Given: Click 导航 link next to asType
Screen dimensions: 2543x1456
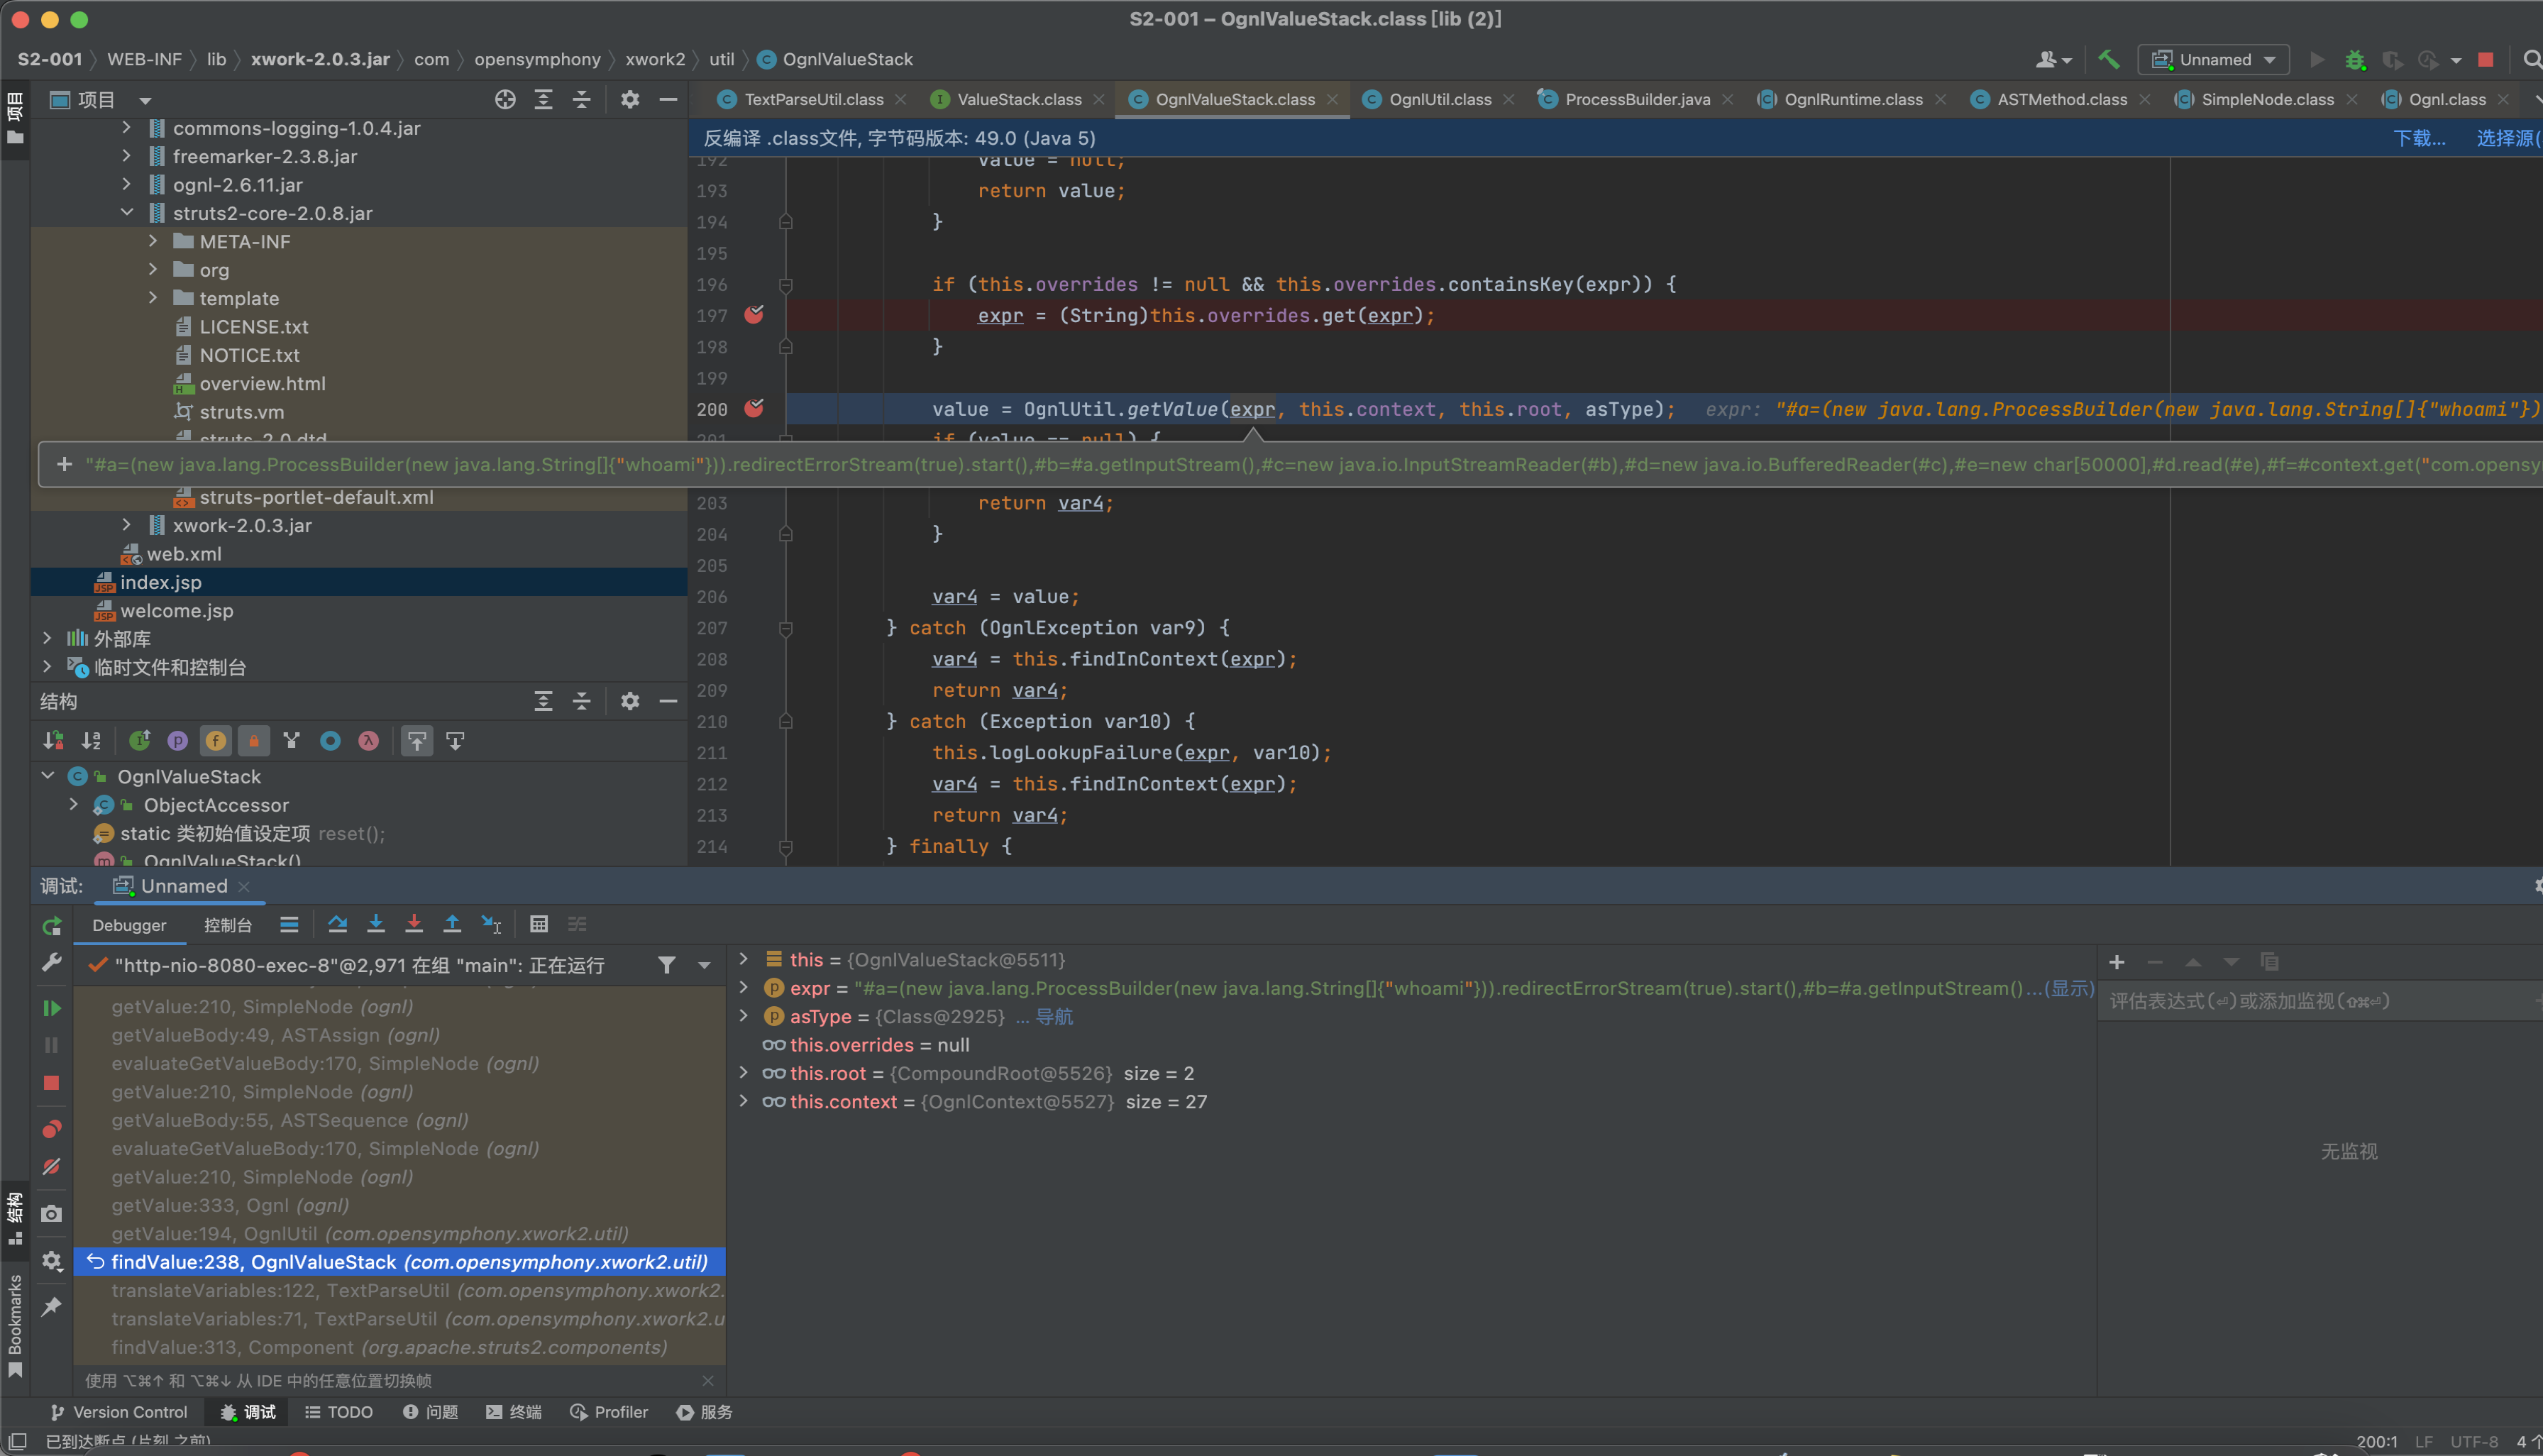Looking at the screenshot, I should 1054,1016.
